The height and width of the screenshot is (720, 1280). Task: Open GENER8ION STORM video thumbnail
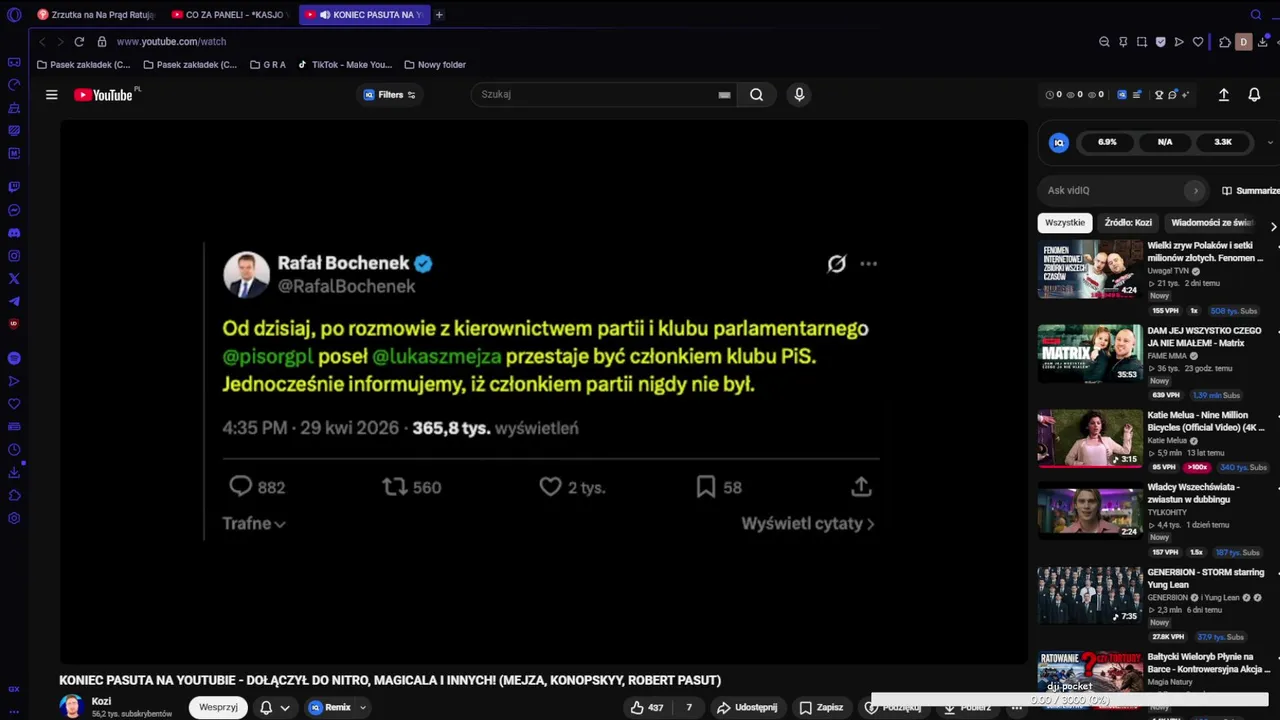1089,595
